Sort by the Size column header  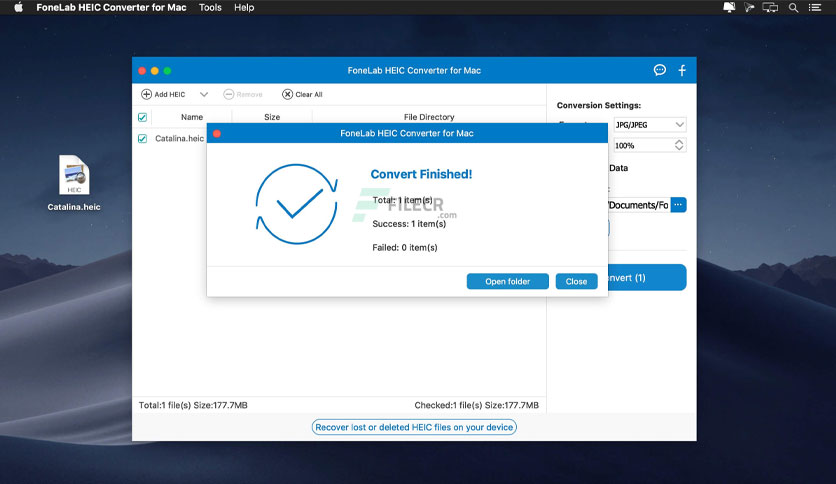coord(272,117)
